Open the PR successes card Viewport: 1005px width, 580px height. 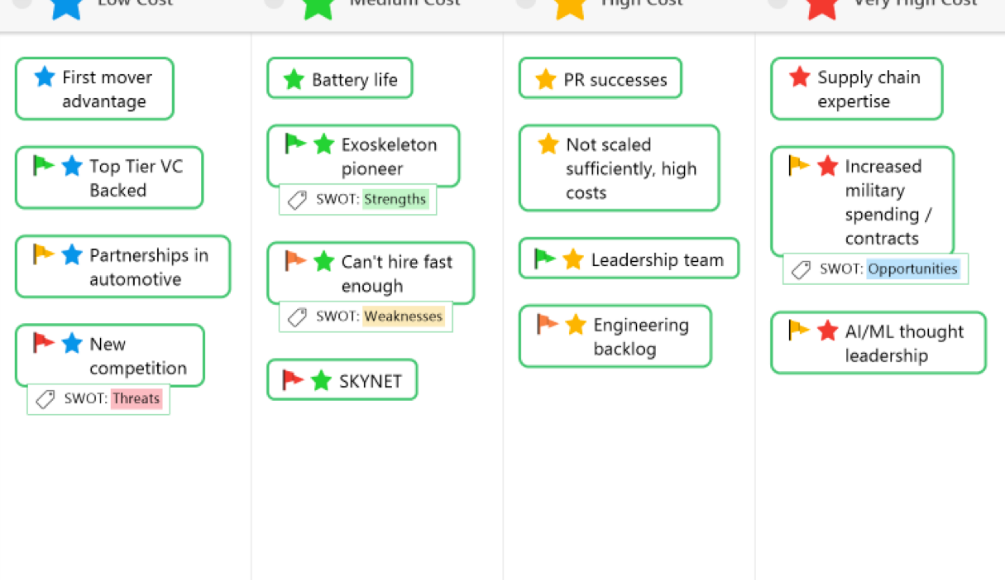(x=614, y=80)
